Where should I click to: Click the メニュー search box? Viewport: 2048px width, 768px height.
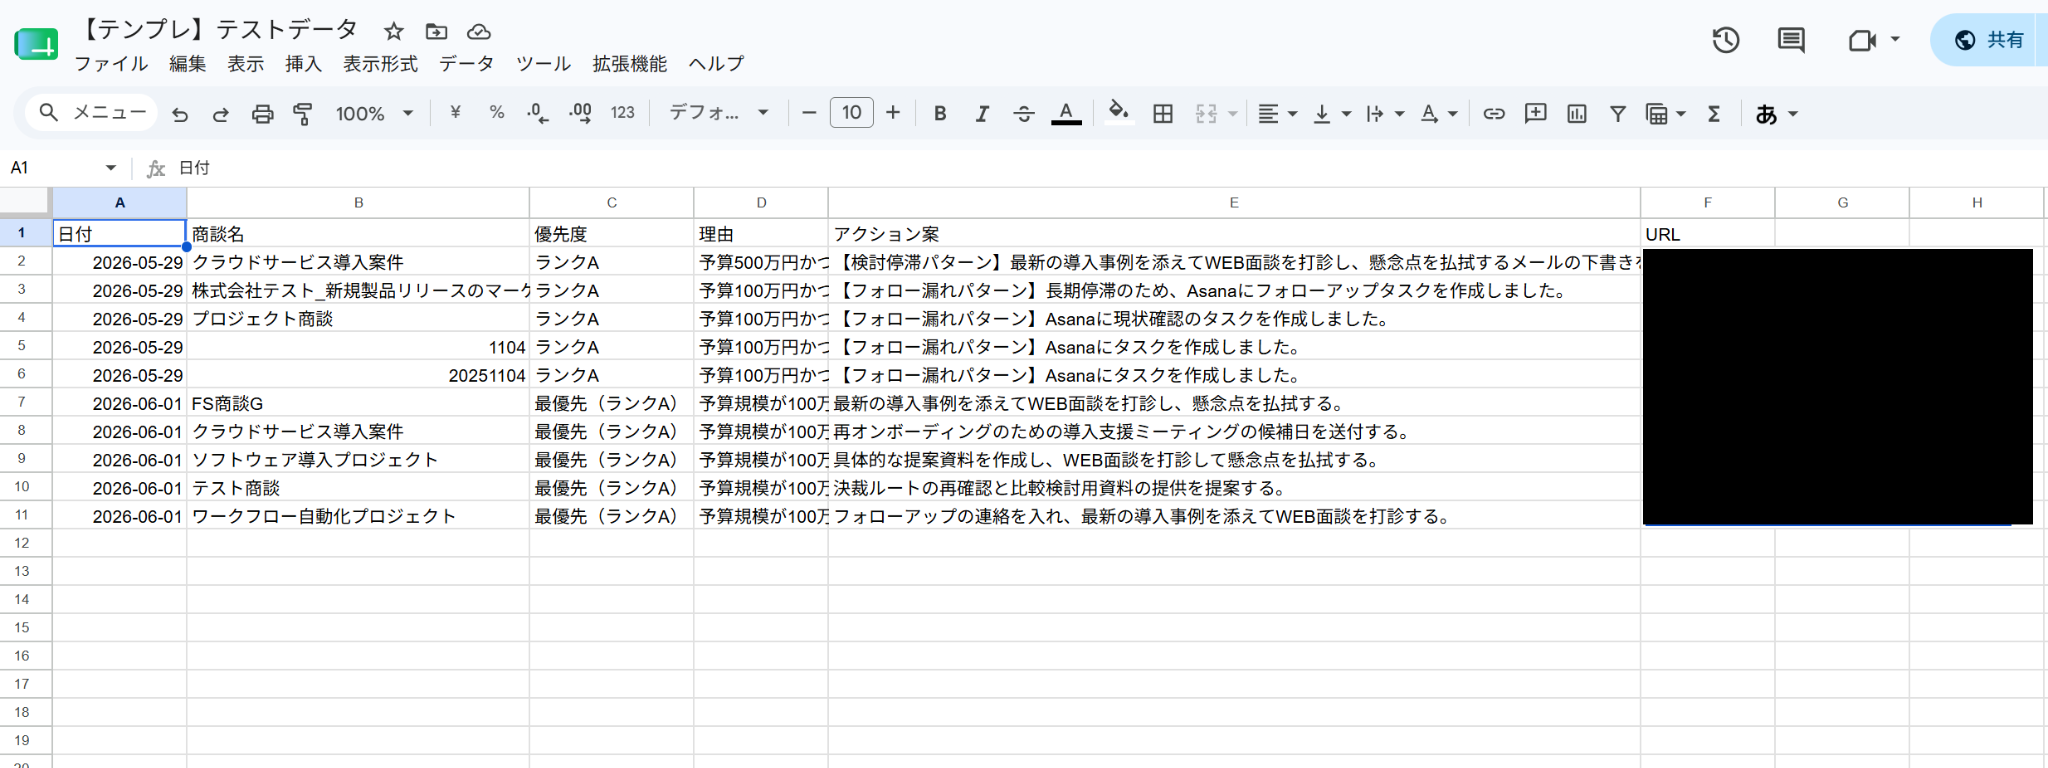tap(93, 113)
